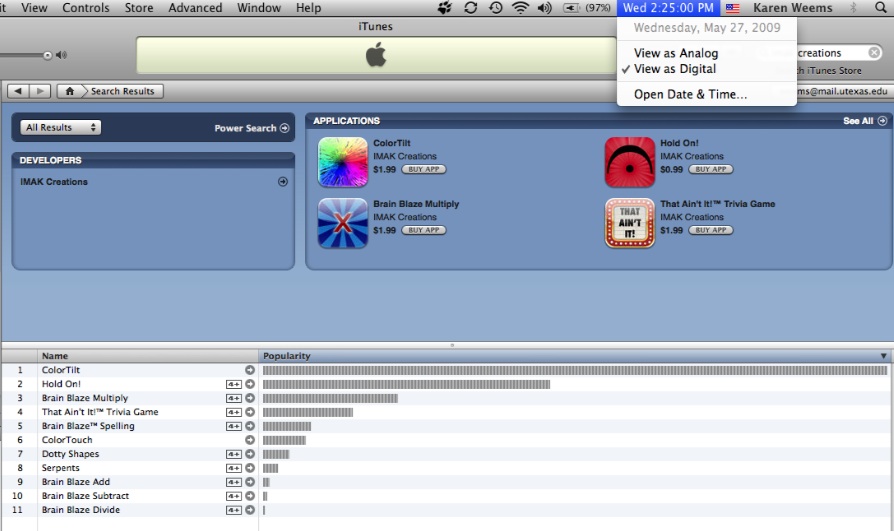
Task: Click See All applications link
Action: point(864,121)
